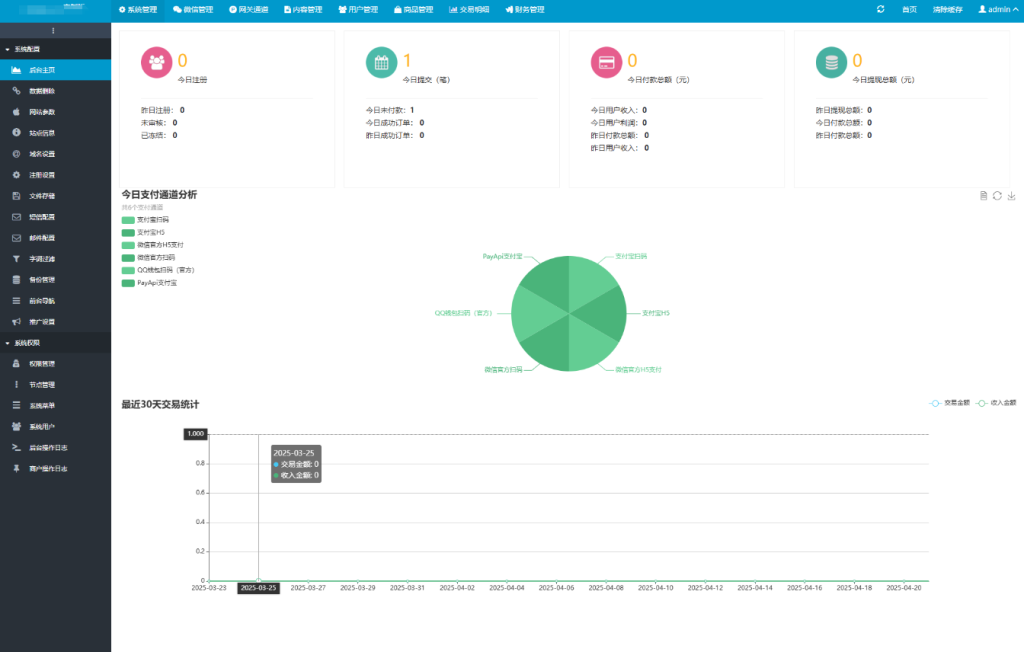This screenshot has width=1024, height=652.
Task: Click the 清除缓存 button
Action: (x=946, y=9)
